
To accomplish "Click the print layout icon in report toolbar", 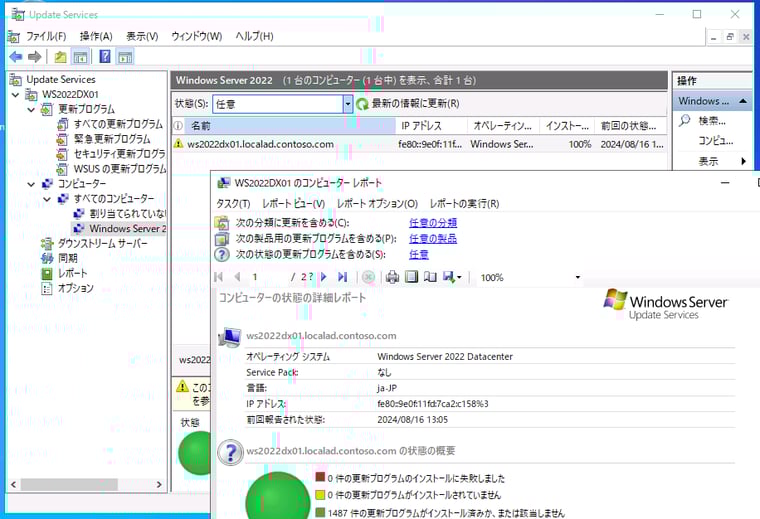I will [x=411, y=277].
